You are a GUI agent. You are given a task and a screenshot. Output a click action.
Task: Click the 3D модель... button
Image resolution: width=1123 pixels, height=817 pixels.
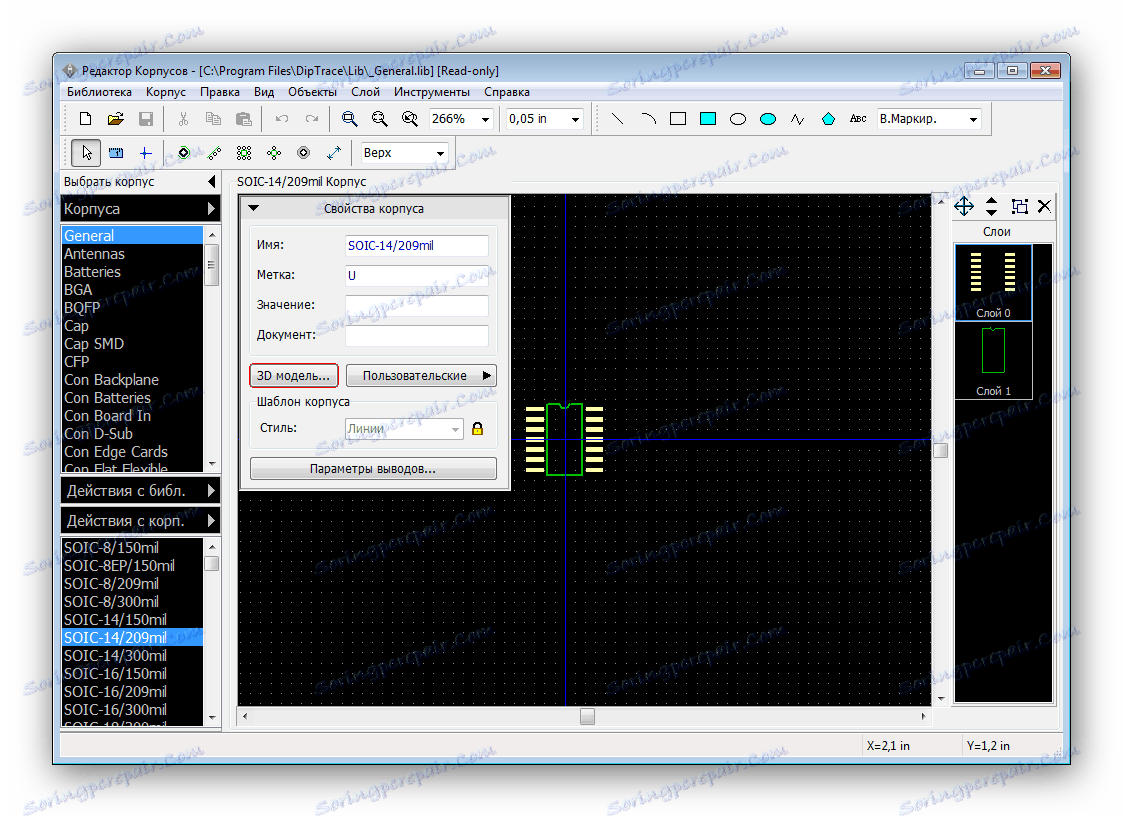tap(294, 376)
